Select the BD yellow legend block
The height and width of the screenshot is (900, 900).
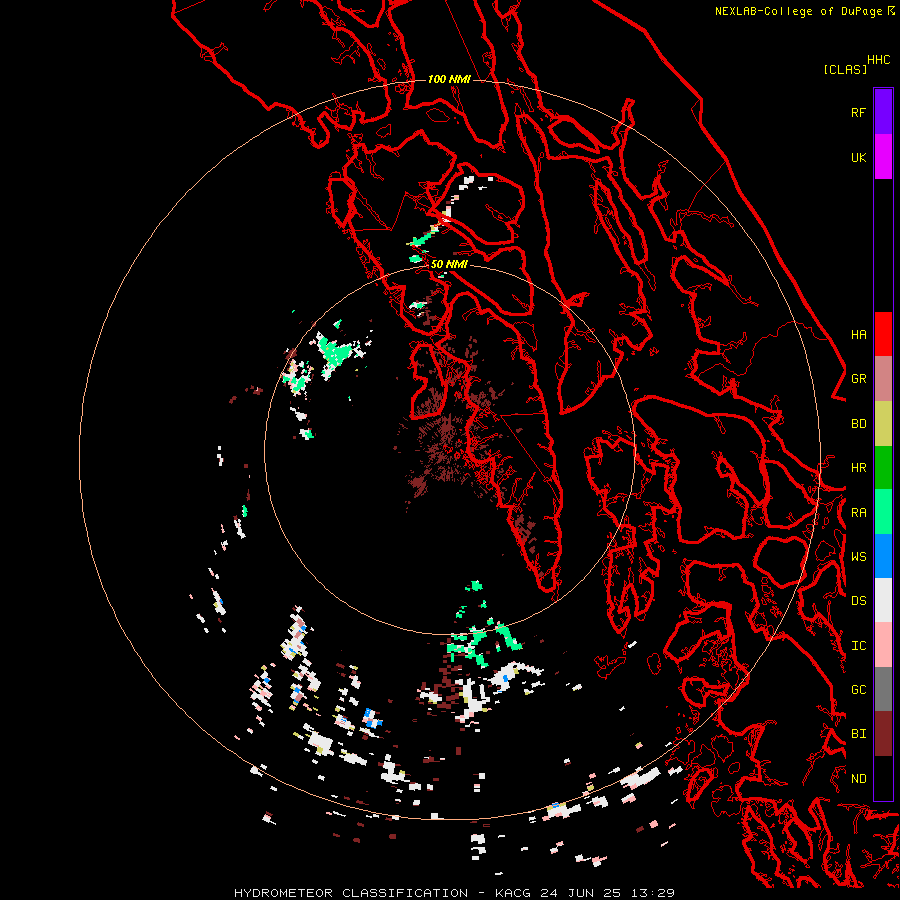883,423
